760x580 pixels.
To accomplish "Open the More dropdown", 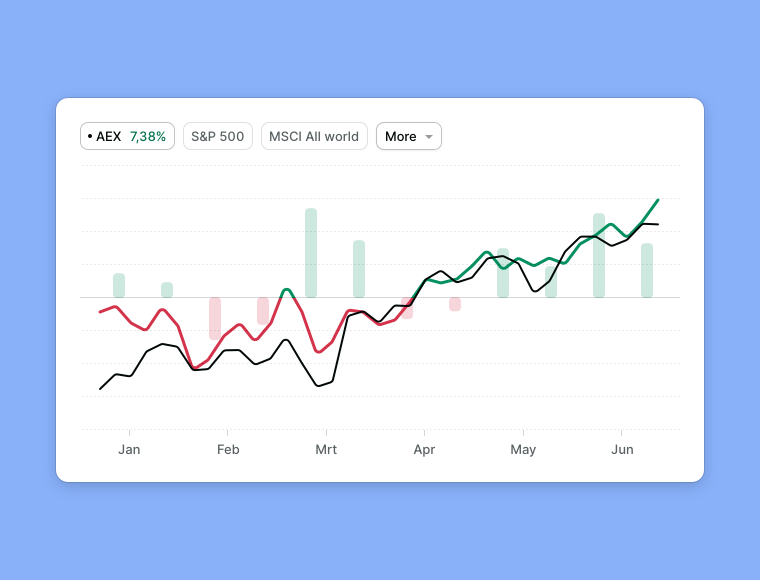I will pyautogui.click(x=408, y=136).
